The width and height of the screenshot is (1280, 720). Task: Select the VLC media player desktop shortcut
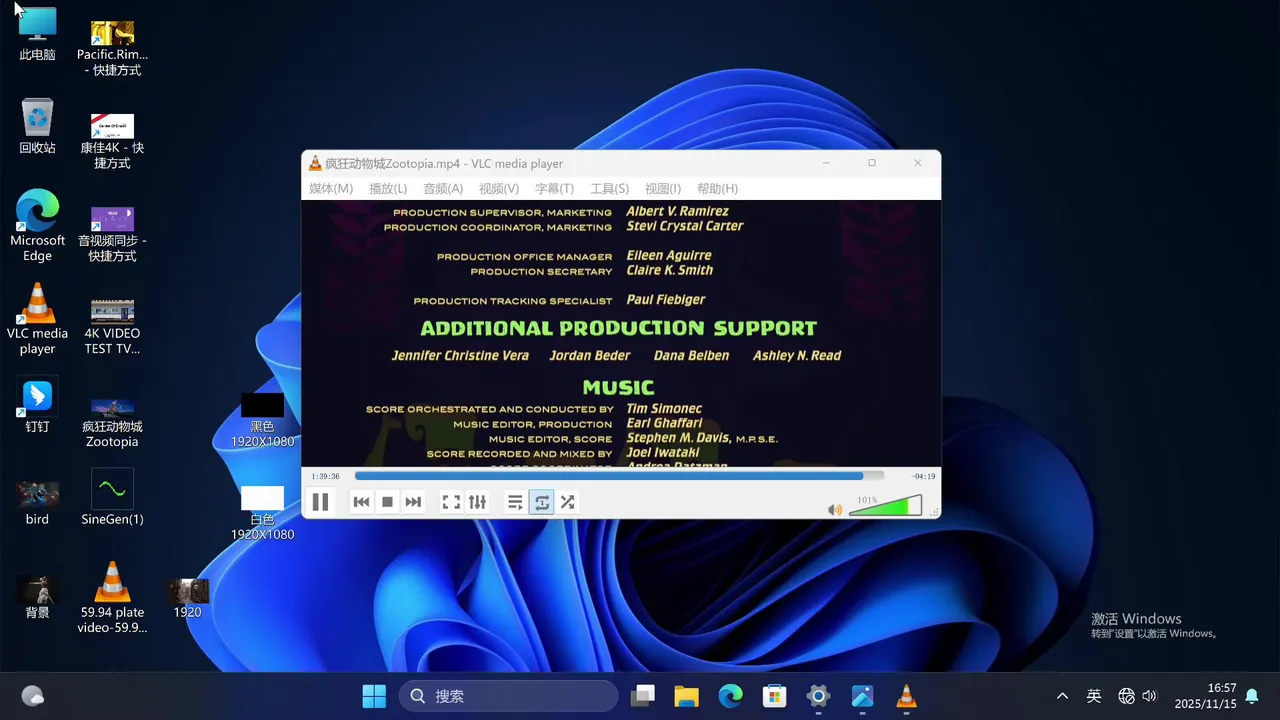coord(37,319)
